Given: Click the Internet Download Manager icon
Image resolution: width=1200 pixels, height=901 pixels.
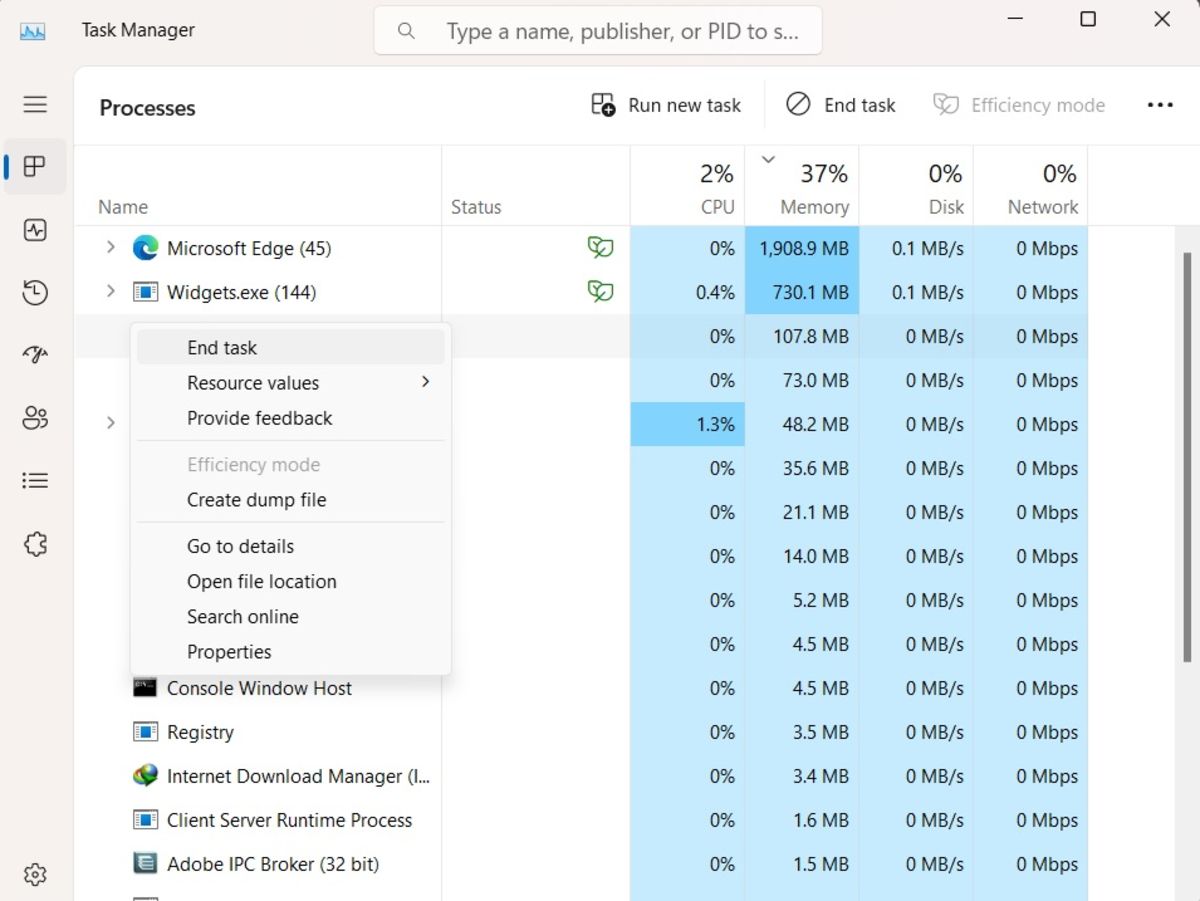Looking at the screenshot, I should pyautogui.click(x=145, y=776).
